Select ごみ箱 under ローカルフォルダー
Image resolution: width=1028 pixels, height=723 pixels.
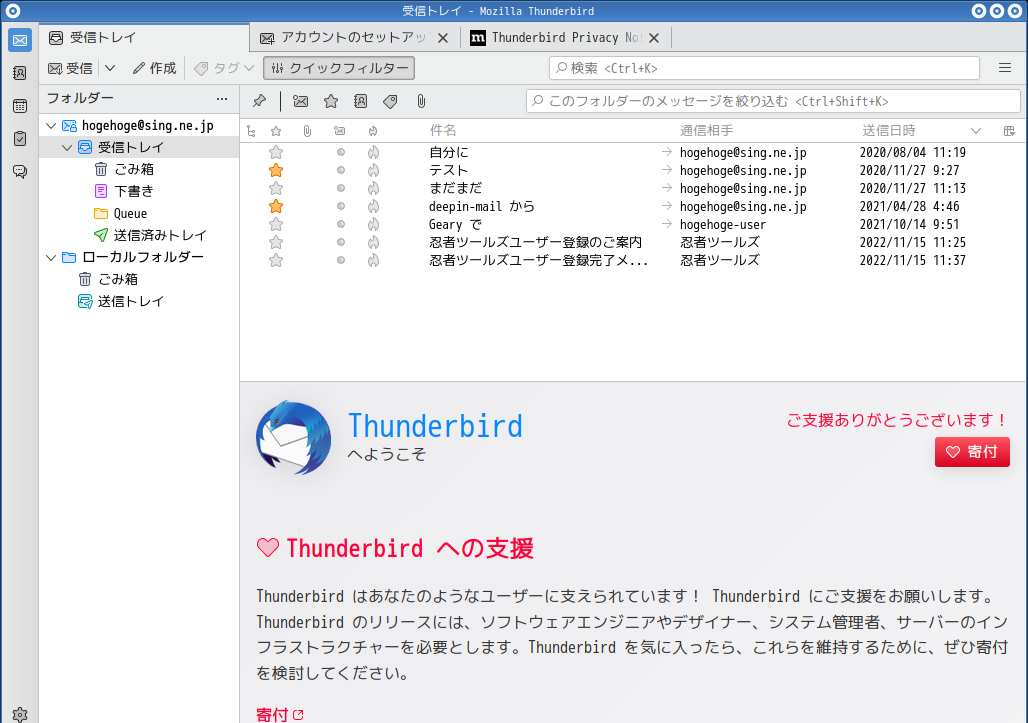pos(139,279)
